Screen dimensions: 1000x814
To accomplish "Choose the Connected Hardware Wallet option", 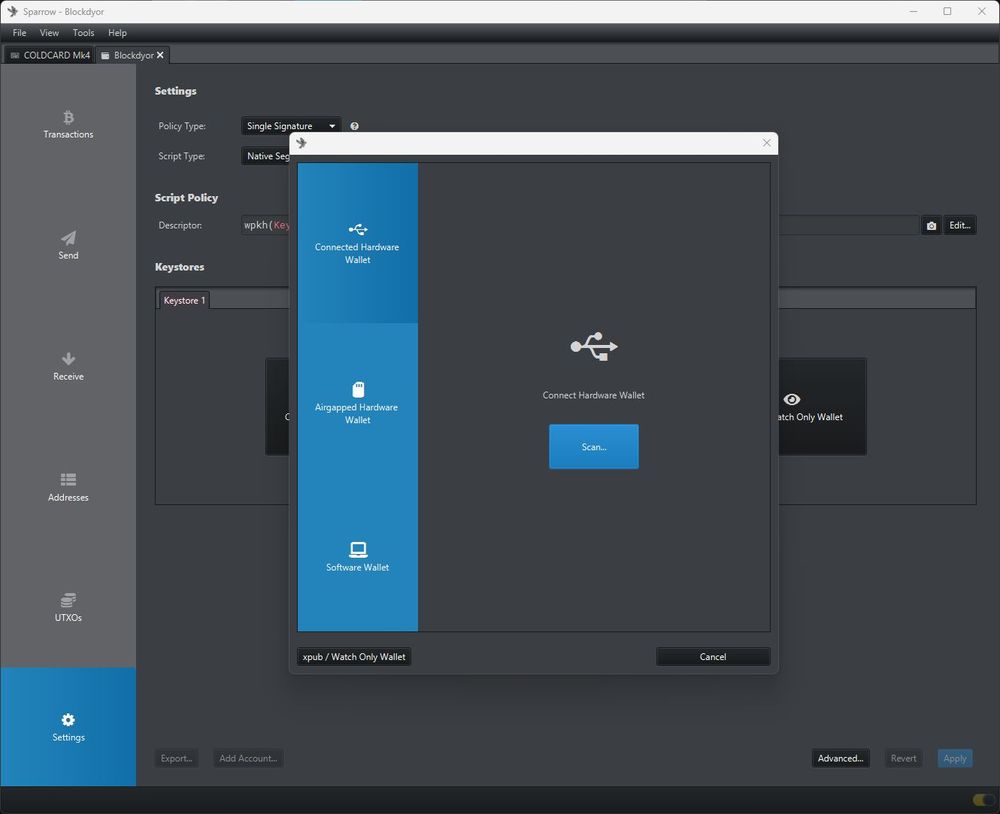I will 357,242.
